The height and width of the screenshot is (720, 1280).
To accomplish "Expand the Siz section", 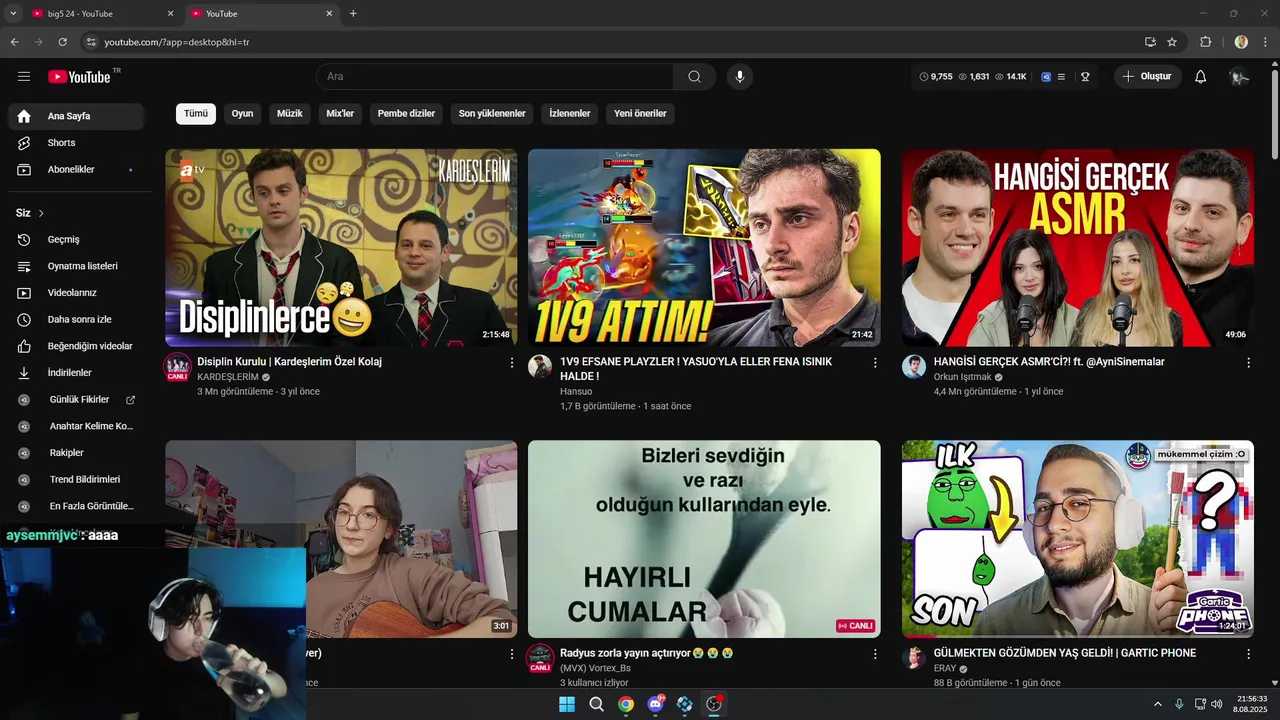I will click(30, 213).
